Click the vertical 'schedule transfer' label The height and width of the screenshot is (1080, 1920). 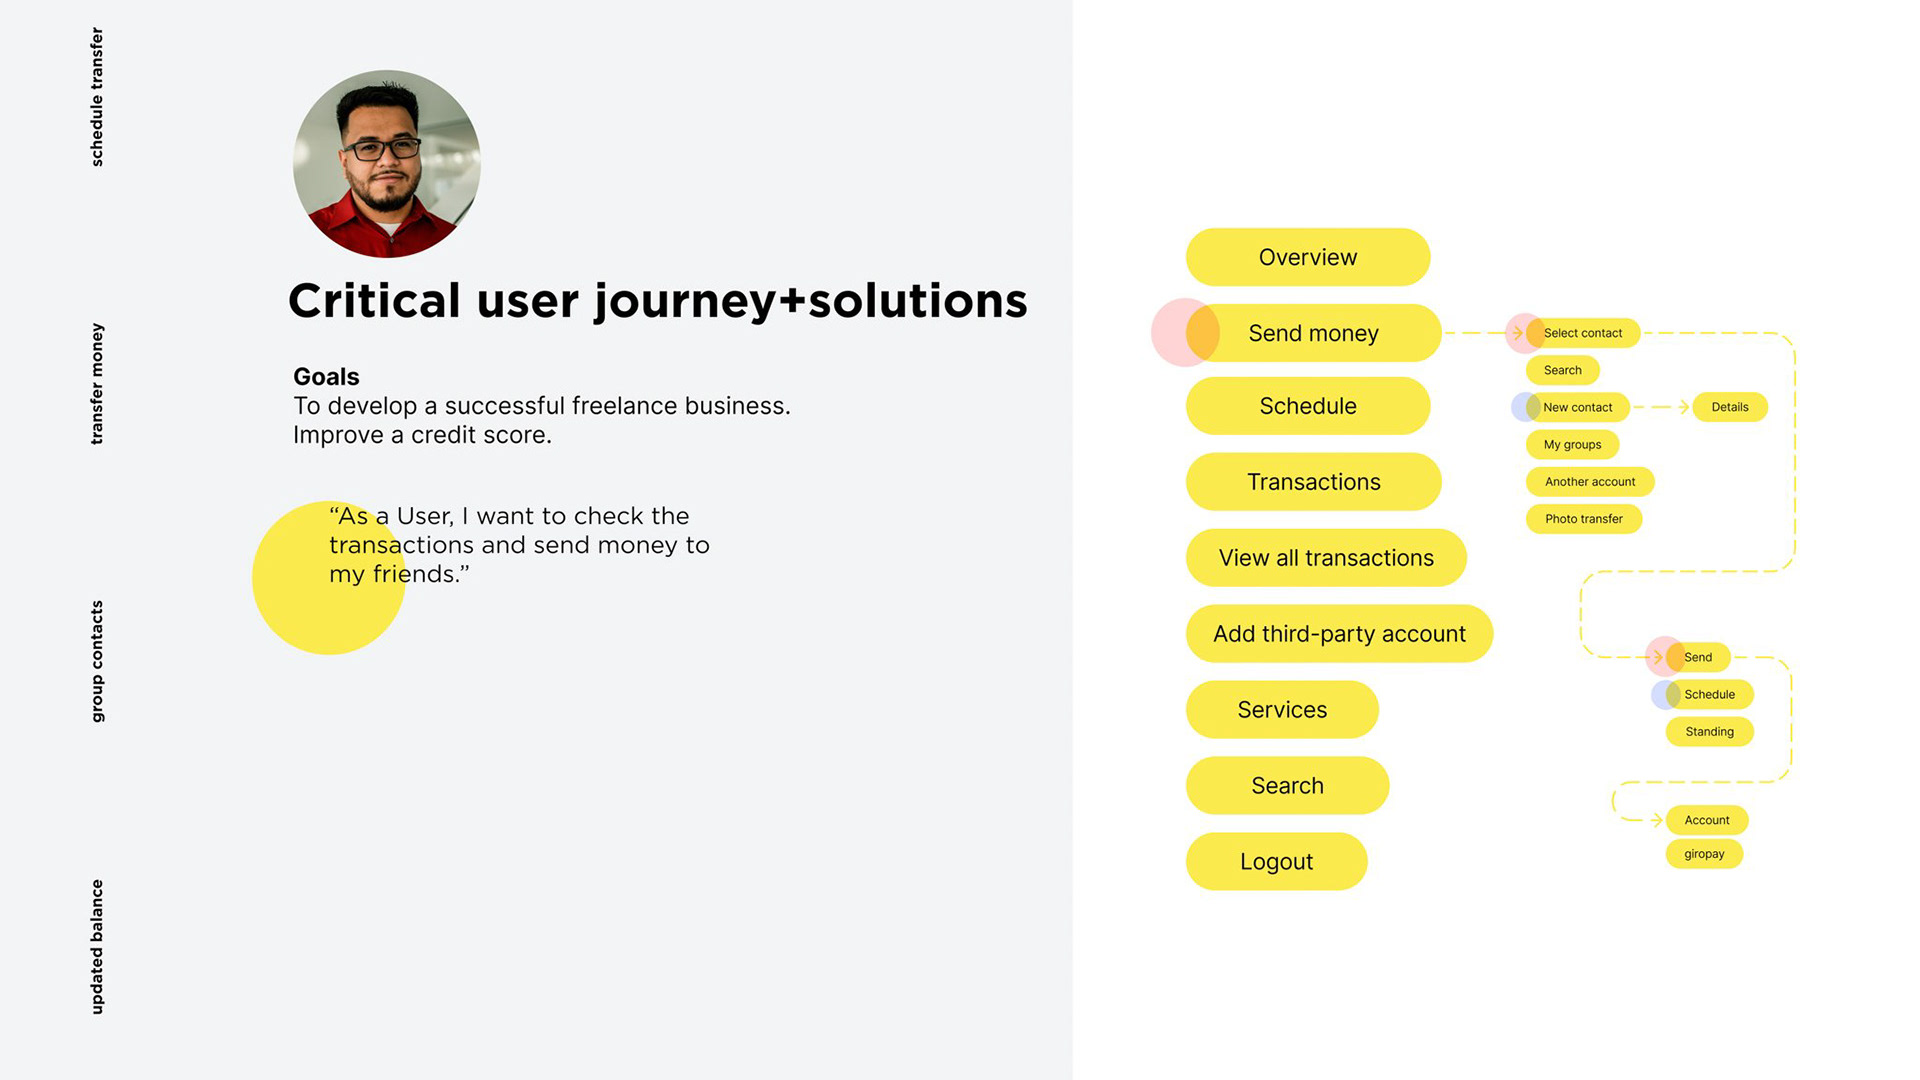[97, 97]
